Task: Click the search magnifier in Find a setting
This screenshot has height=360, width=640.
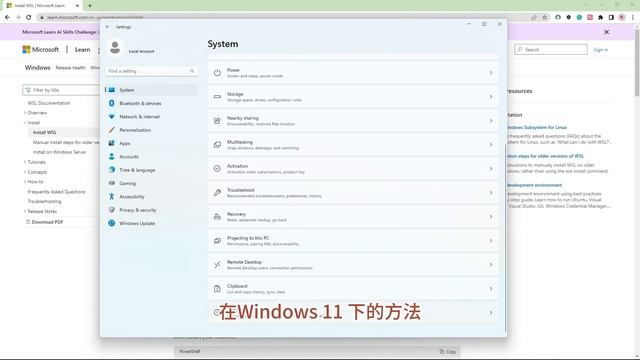Action: pos(192,71)
